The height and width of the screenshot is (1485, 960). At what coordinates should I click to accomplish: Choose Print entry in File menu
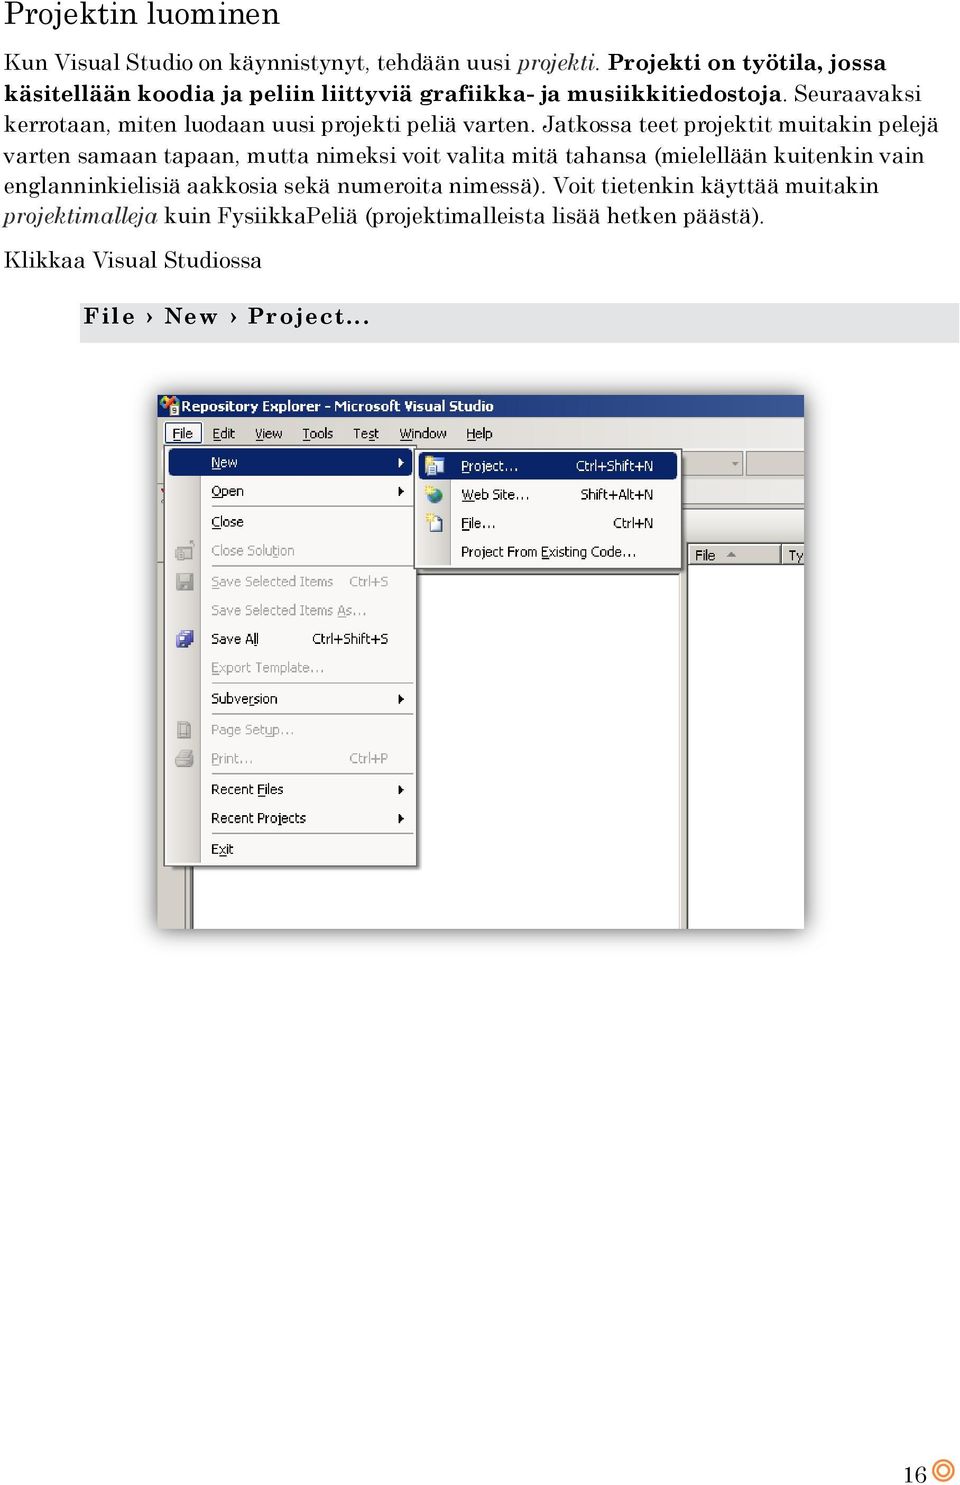click(x=290, y=758)
